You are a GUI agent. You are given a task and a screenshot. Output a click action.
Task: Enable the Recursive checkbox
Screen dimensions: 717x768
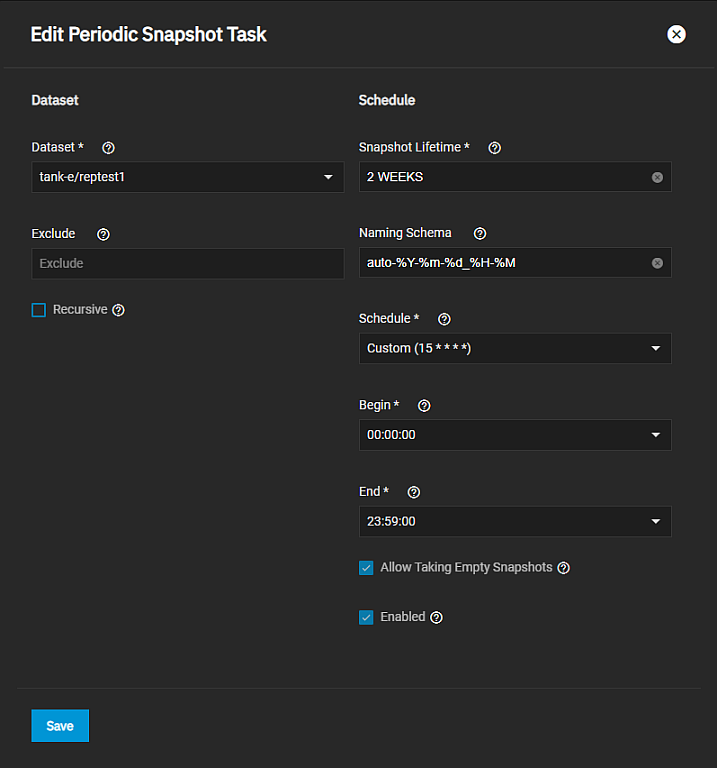[x=39, y=310]
